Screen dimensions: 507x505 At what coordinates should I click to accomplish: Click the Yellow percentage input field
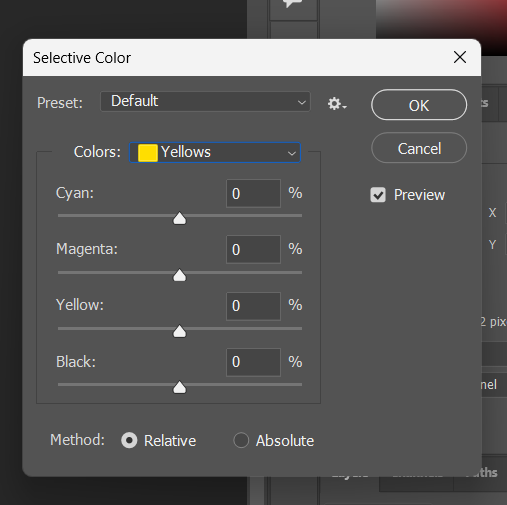[x=253, y=306]
